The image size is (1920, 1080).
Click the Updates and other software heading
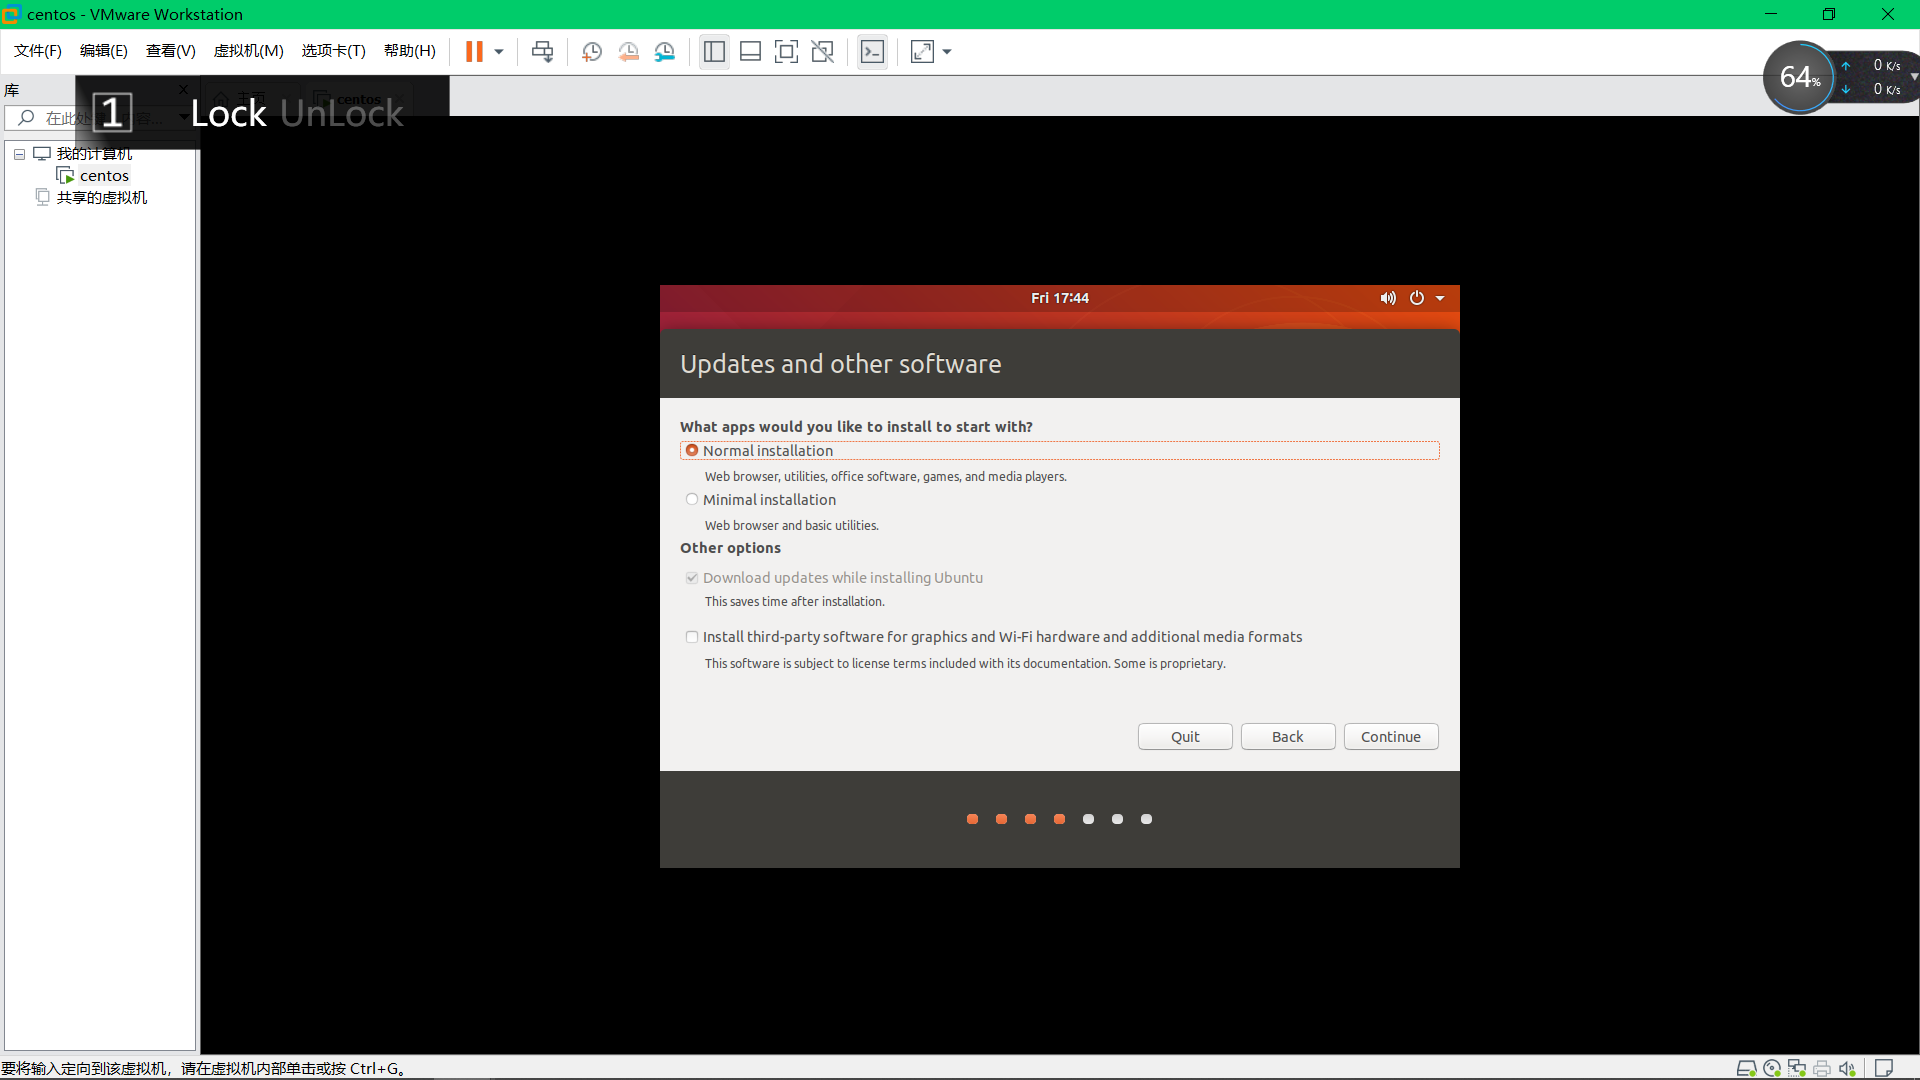point(841,364)
